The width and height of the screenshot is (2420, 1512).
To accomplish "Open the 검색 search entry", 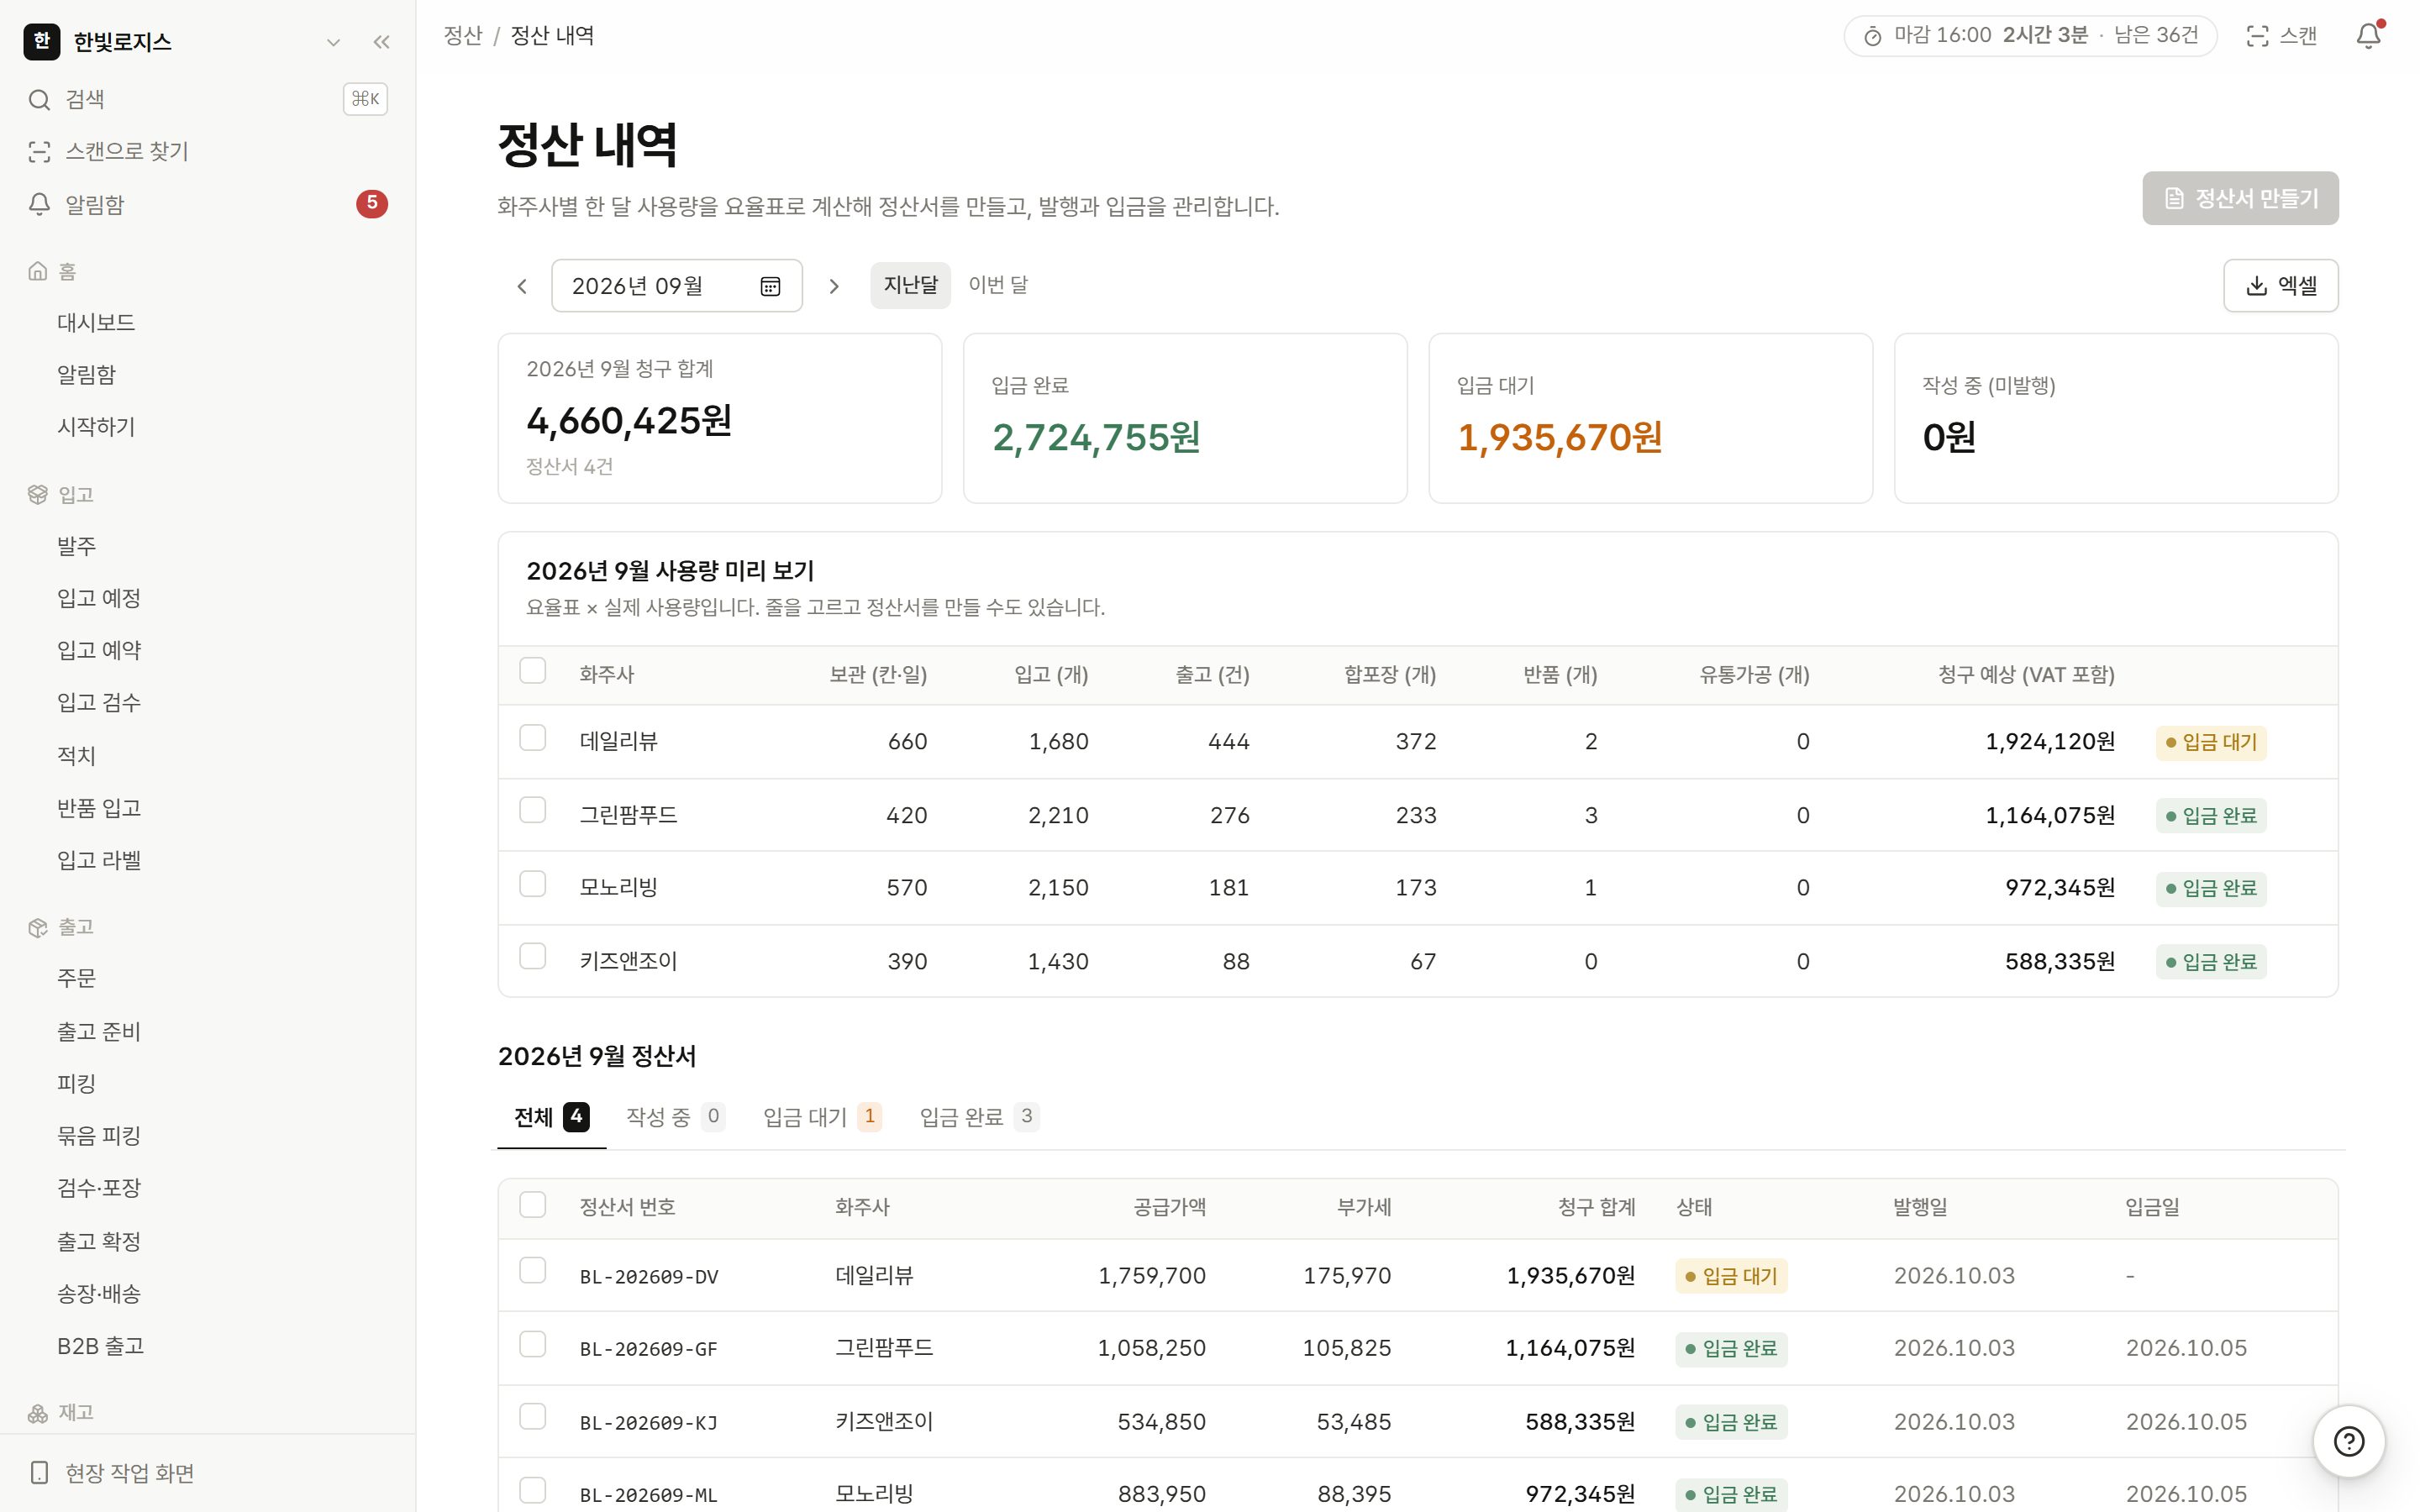I will (x=207, y=99).
